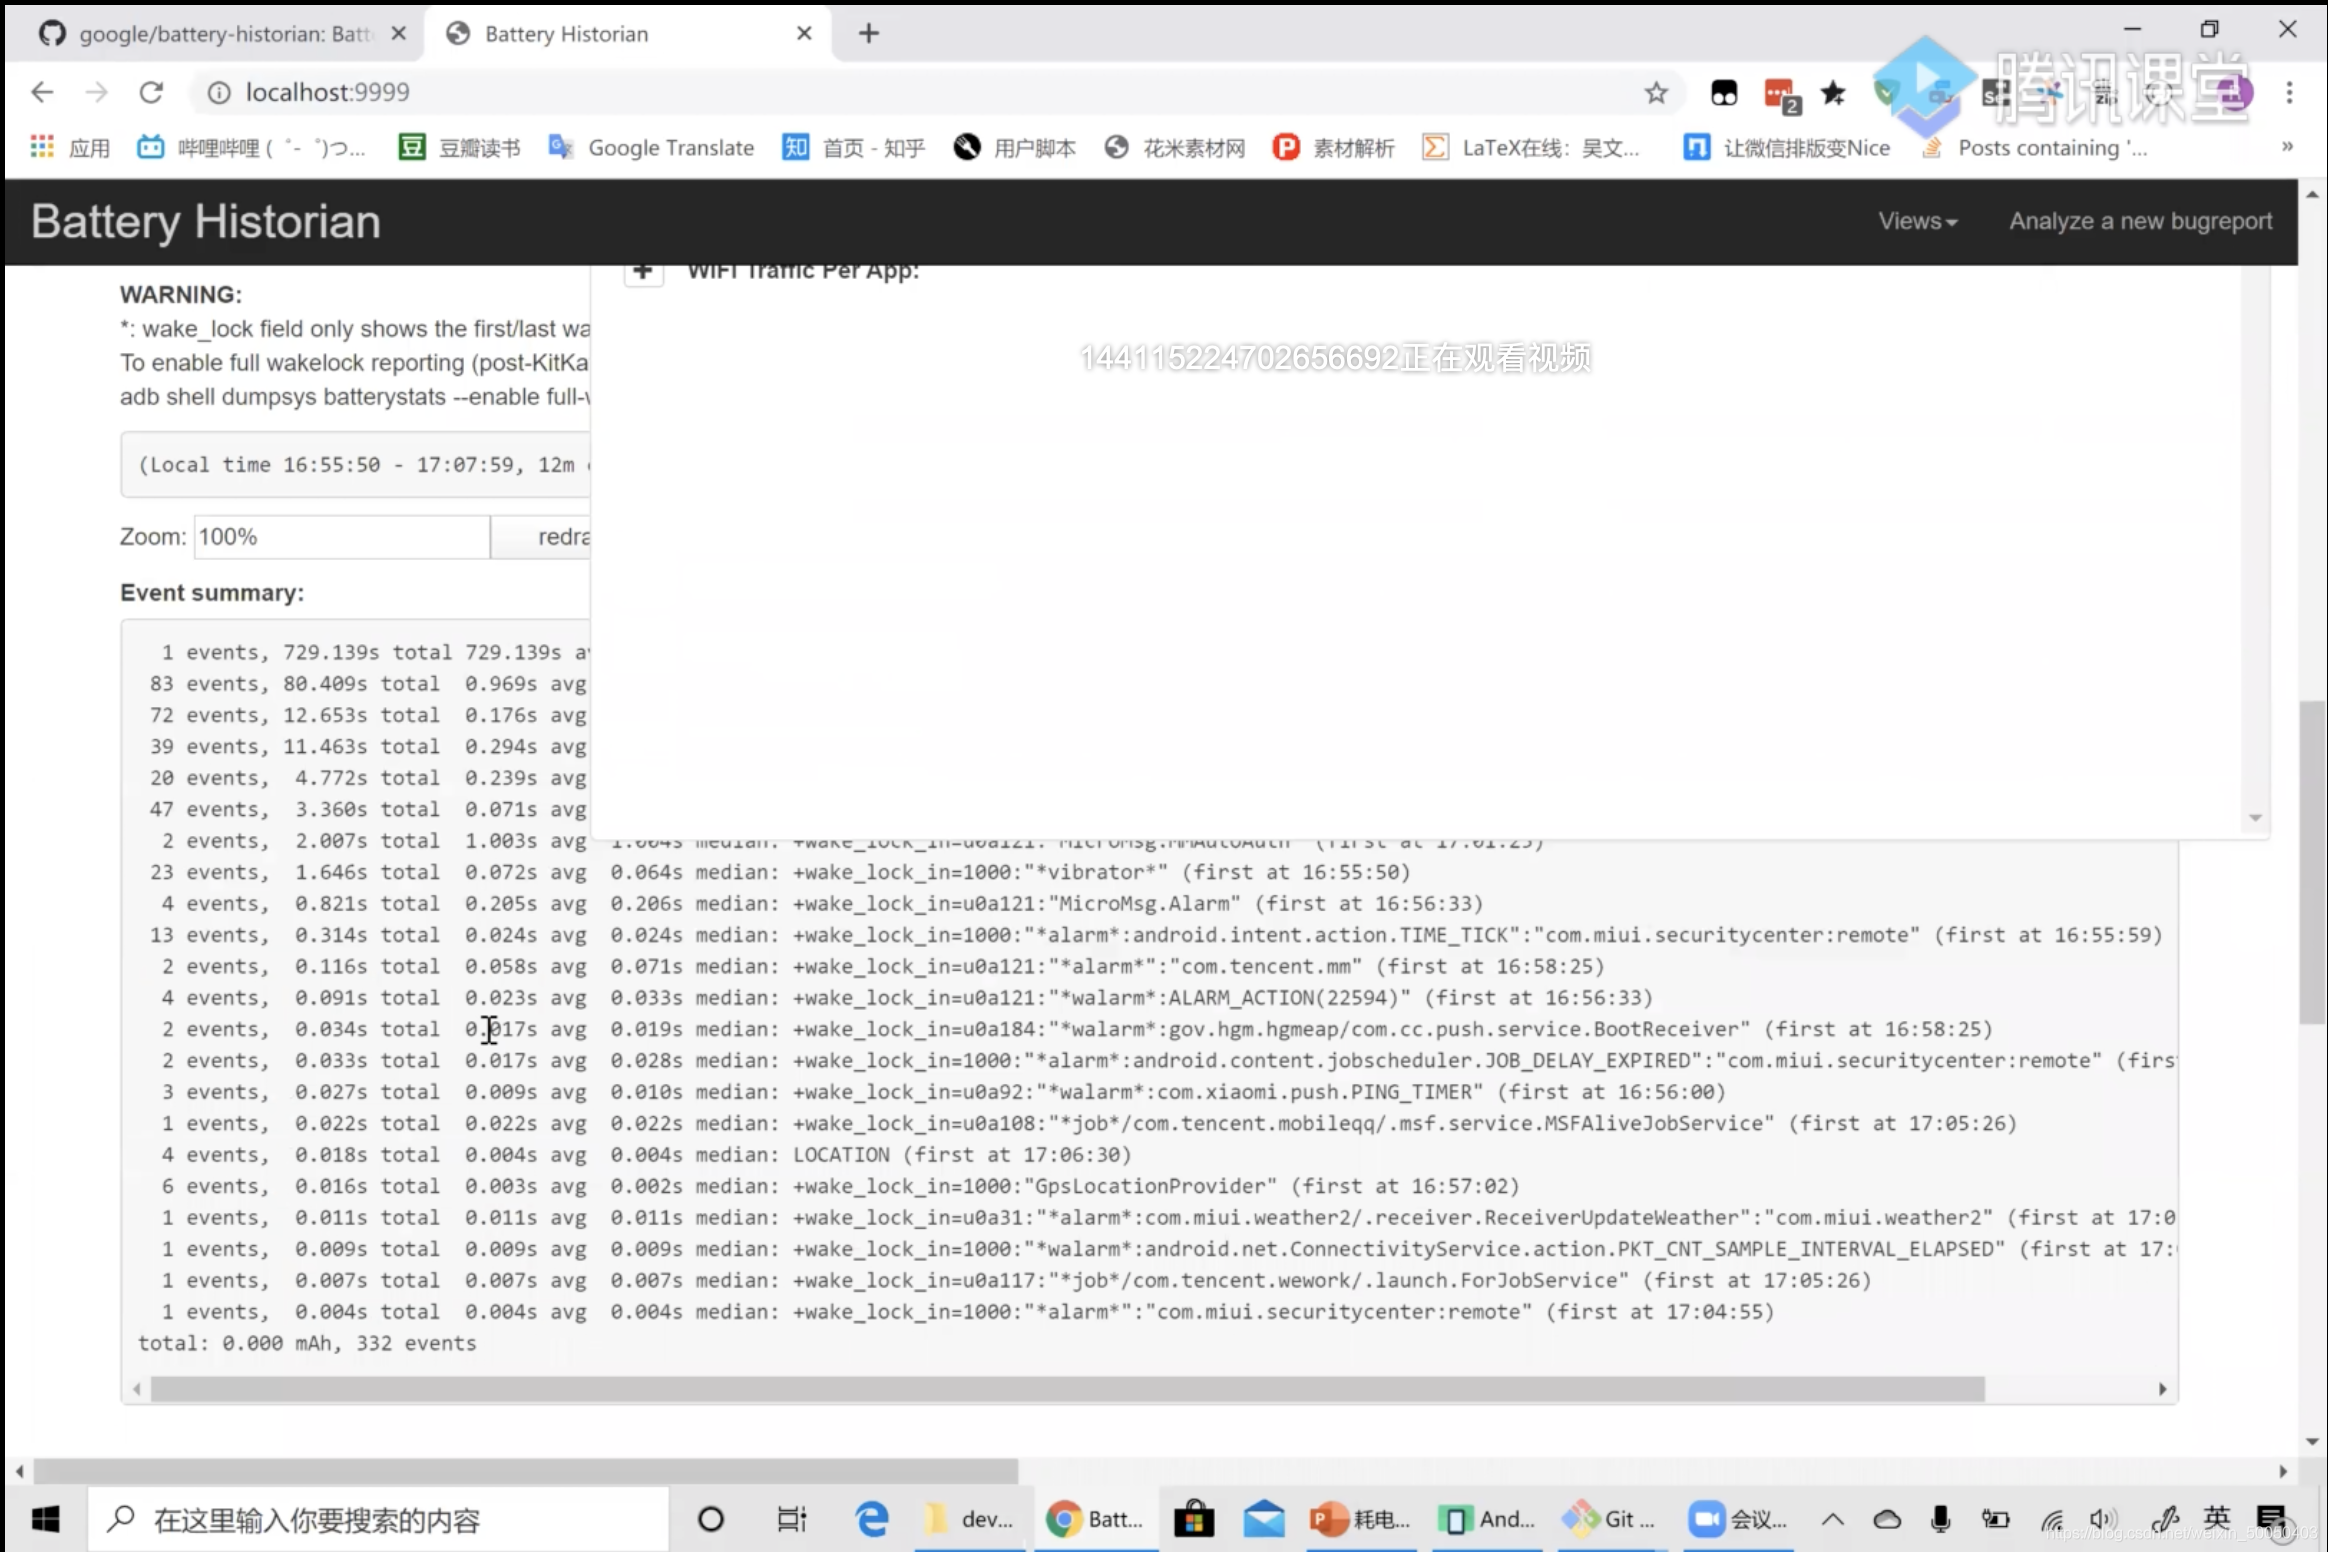2328x1552 pixels.
Task: Click the browser reload icon
Action: click(151, 92)
